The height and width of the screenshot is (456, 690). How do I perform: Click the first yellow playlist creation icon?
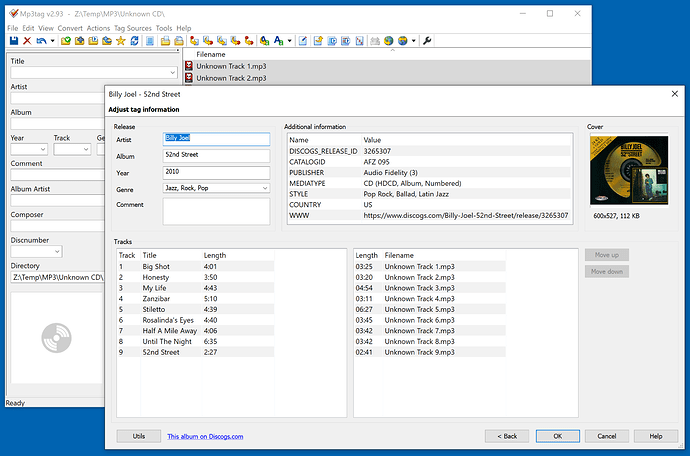(x=165, y=41)
